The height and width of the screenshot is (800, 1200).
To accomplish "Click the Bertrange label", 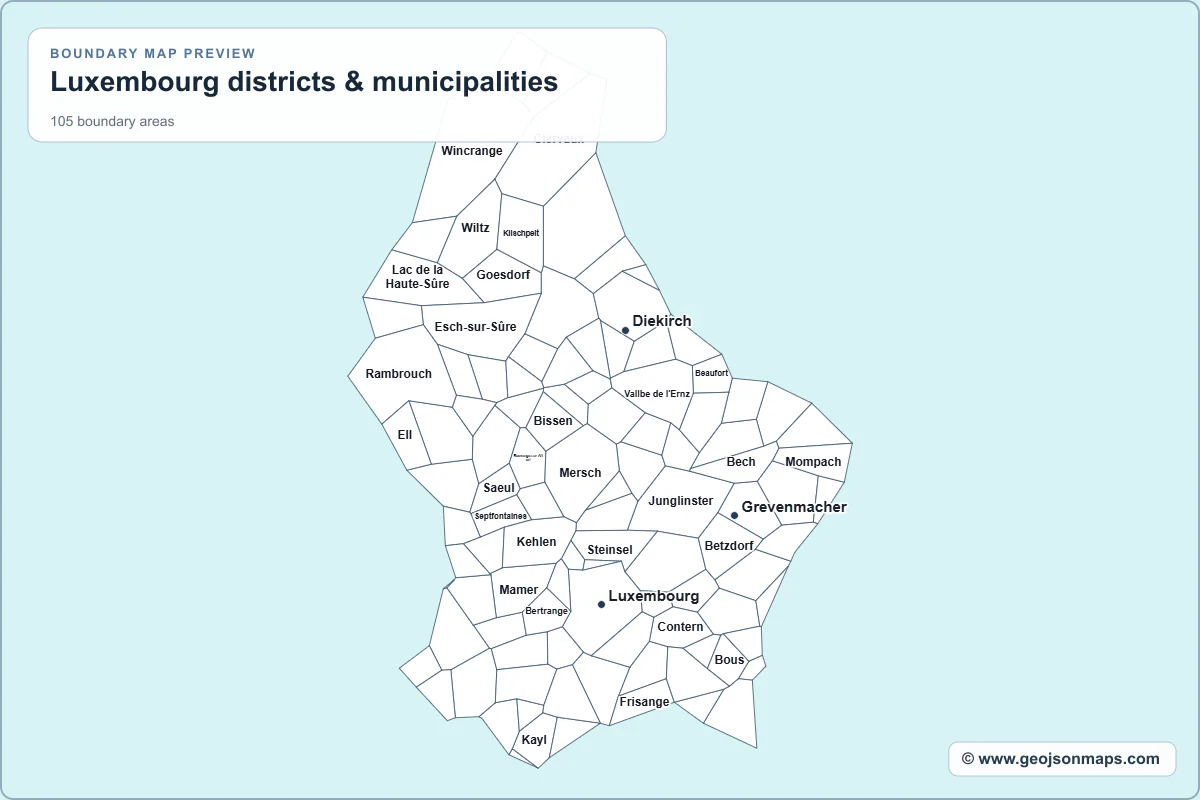I will 547,611.
